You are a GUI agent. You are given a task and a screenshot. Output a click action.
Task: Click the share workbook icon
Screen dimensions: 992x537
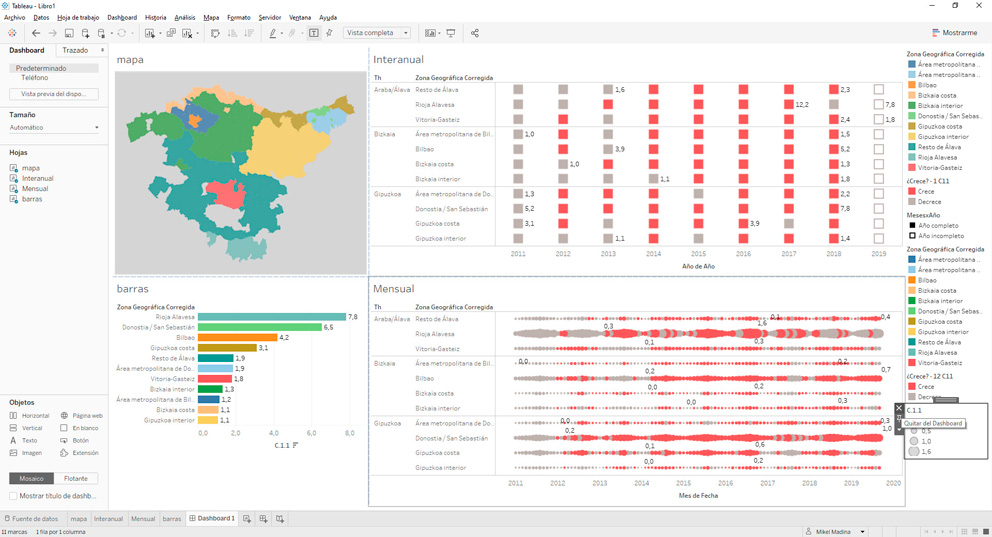[475, 33]
